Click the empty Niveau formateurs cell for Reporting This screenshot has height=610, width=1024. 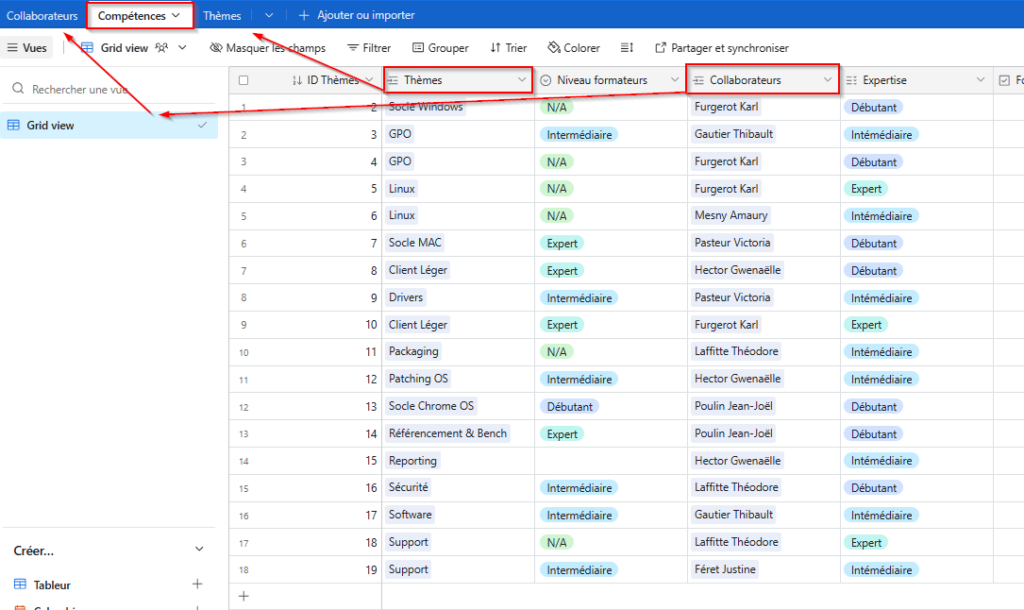click(611, 461)
